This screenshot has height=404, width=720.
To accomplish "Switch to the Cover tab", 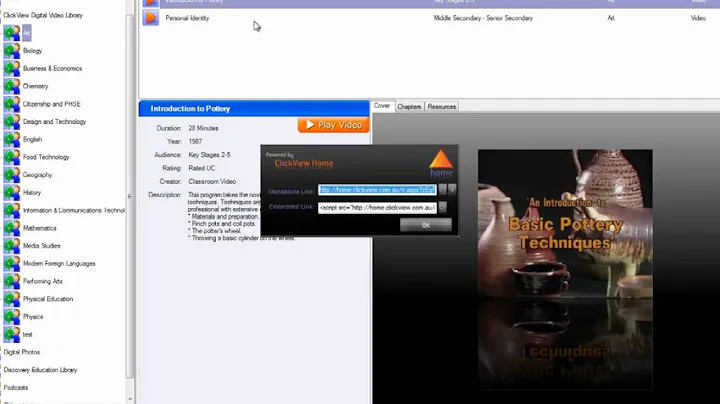I will 382,106.
